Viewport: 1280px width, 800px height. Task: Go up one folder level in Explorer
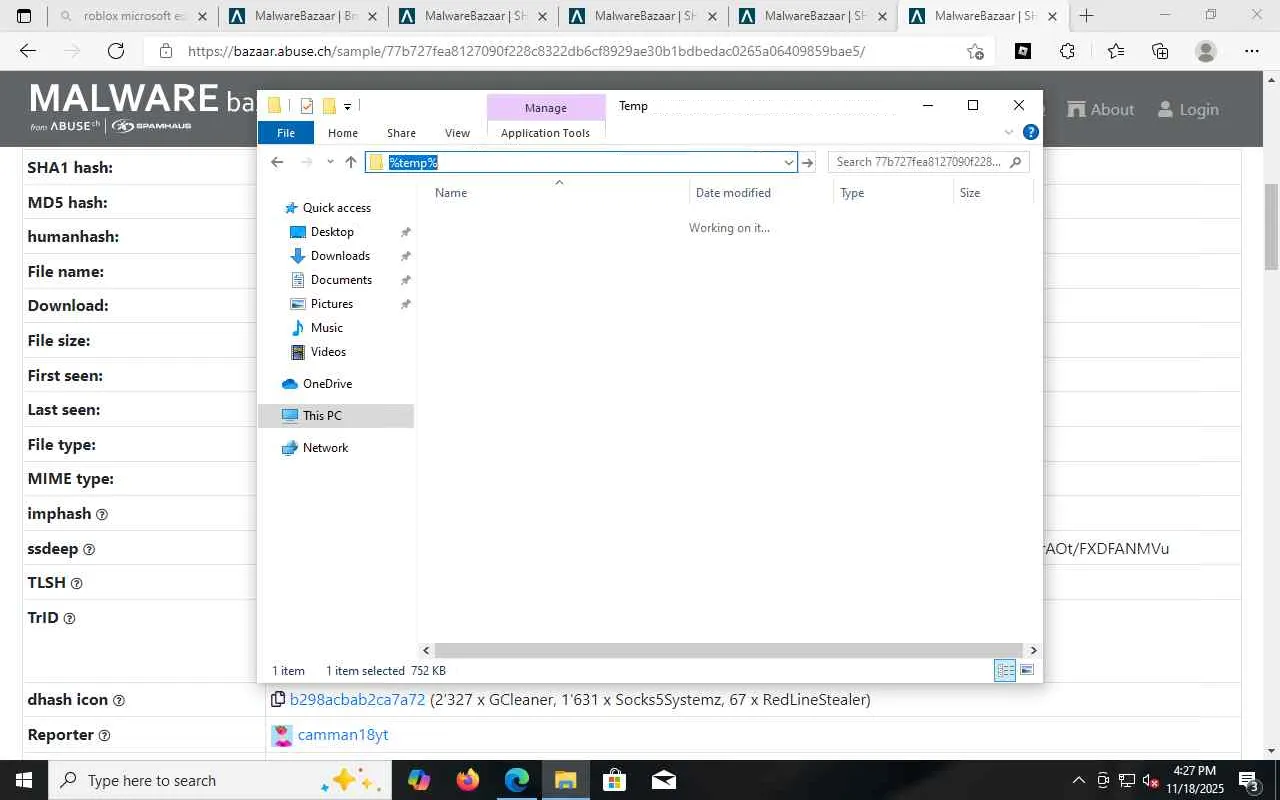pos(350,162)
